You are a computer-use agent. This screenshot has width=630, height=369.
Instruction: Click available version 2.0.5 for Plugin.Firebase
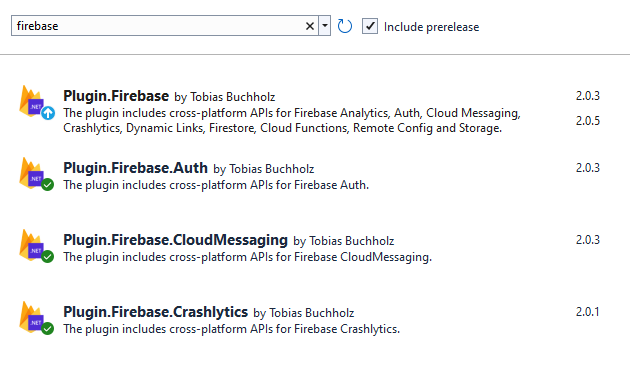pos(587,121)
